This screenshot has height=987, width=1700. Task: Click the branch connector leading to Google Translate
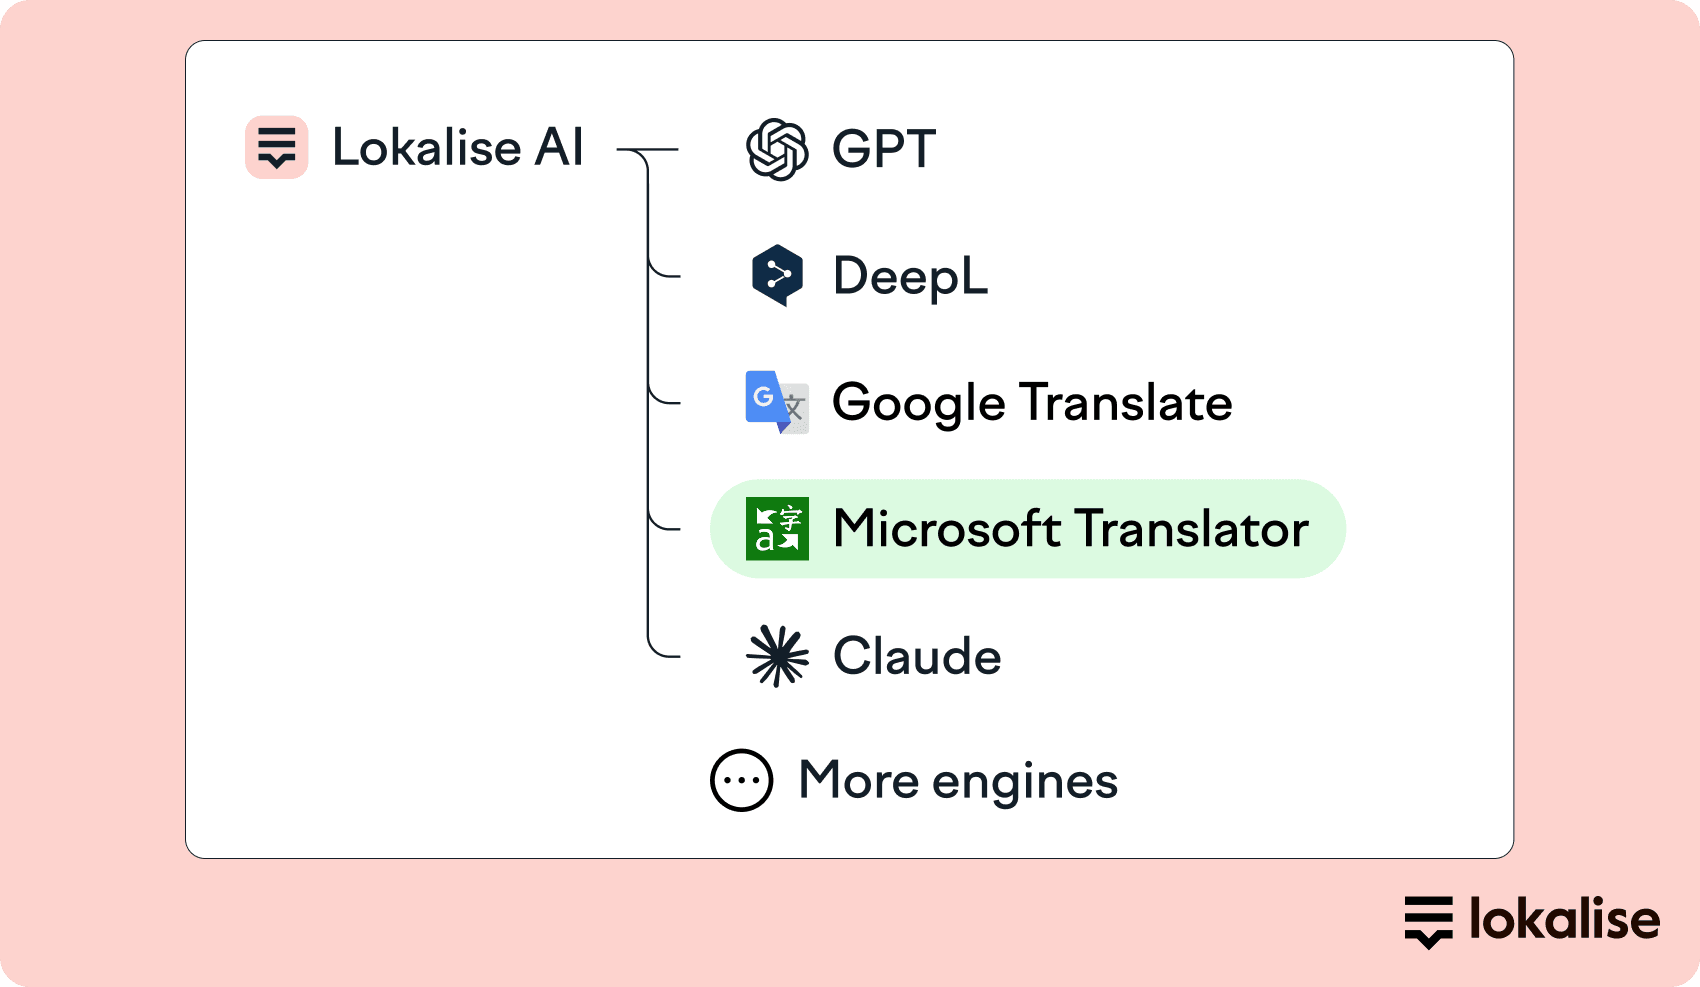[665, 402]
